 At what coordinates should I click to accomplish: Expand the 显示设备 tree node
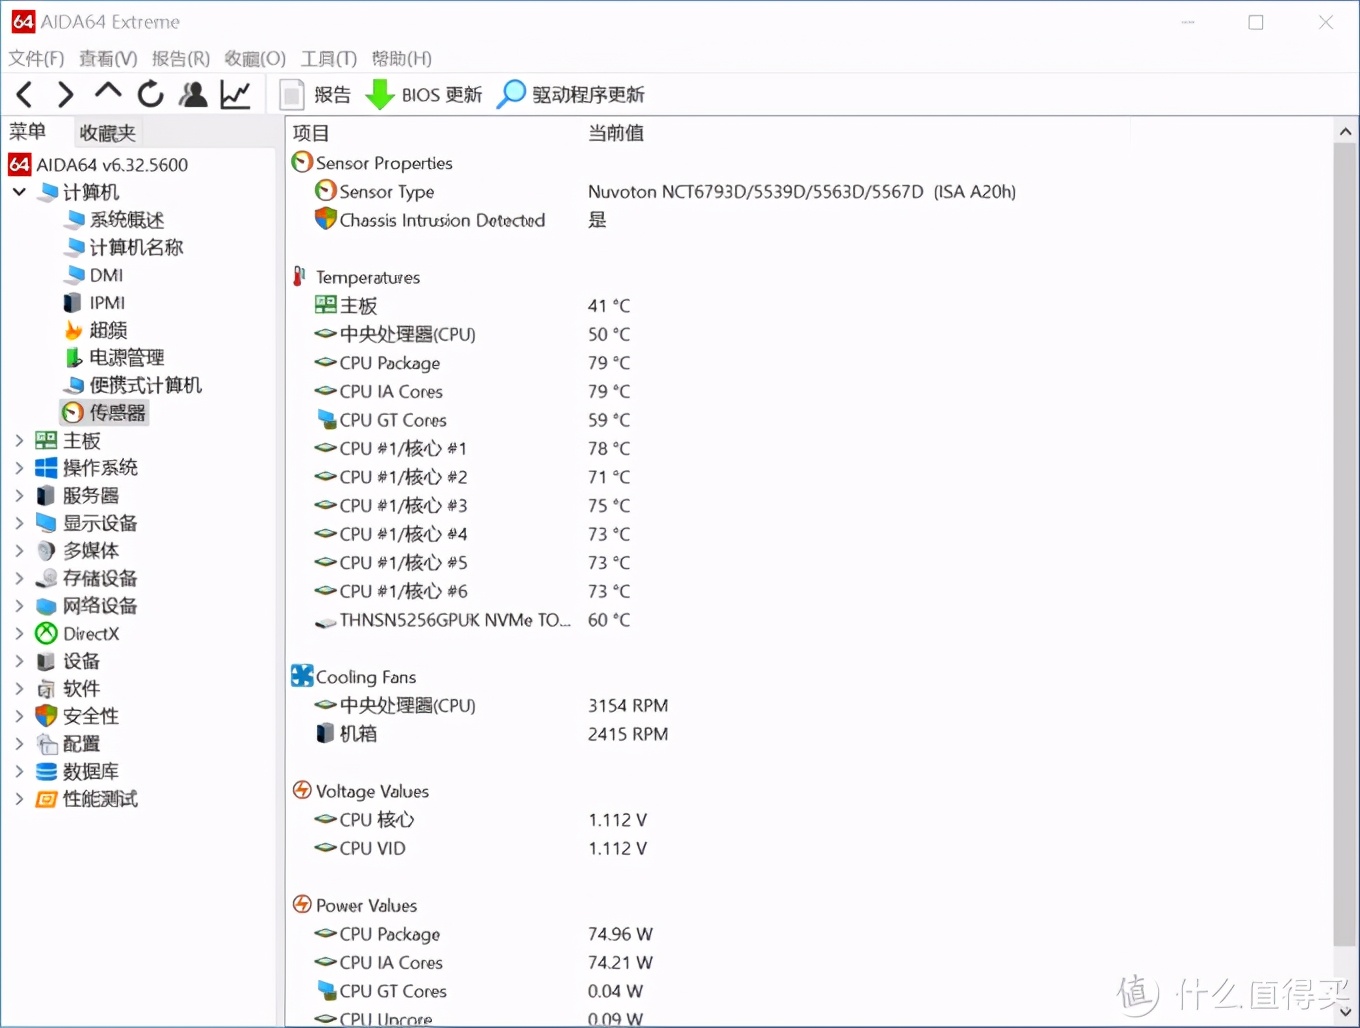coord(19,522)
